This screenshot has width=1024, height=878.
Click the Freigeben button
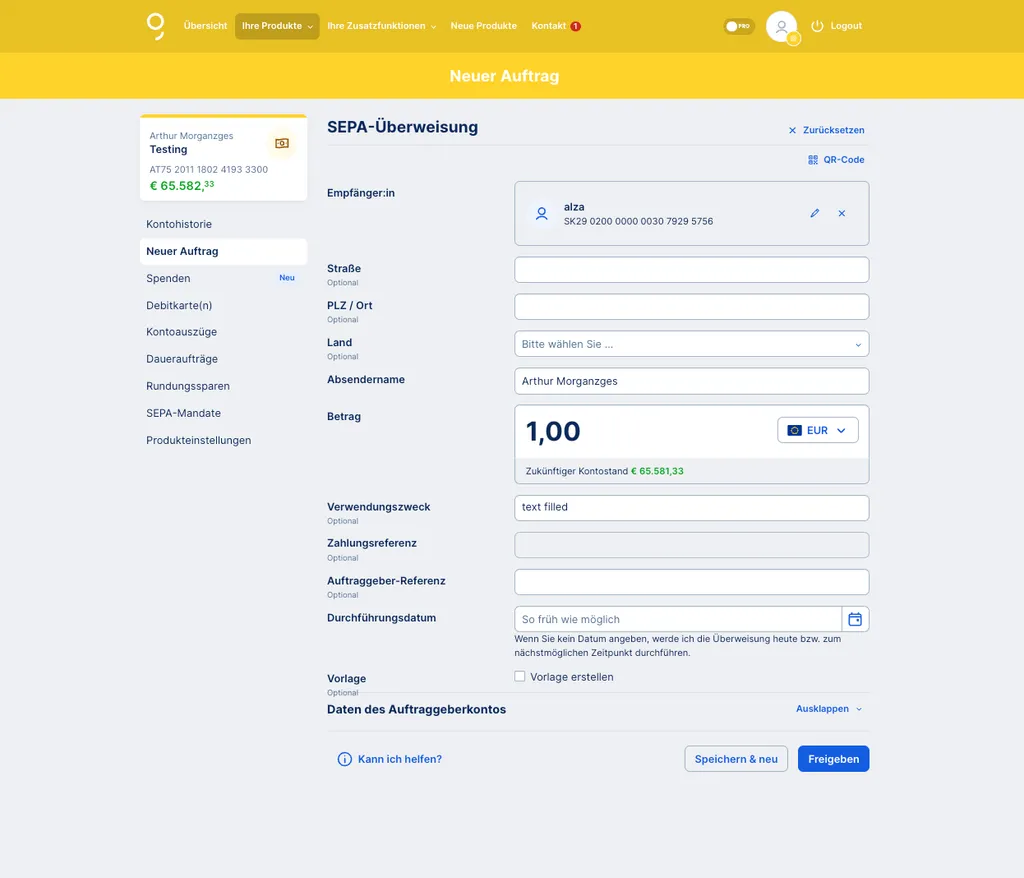point(833,759)
